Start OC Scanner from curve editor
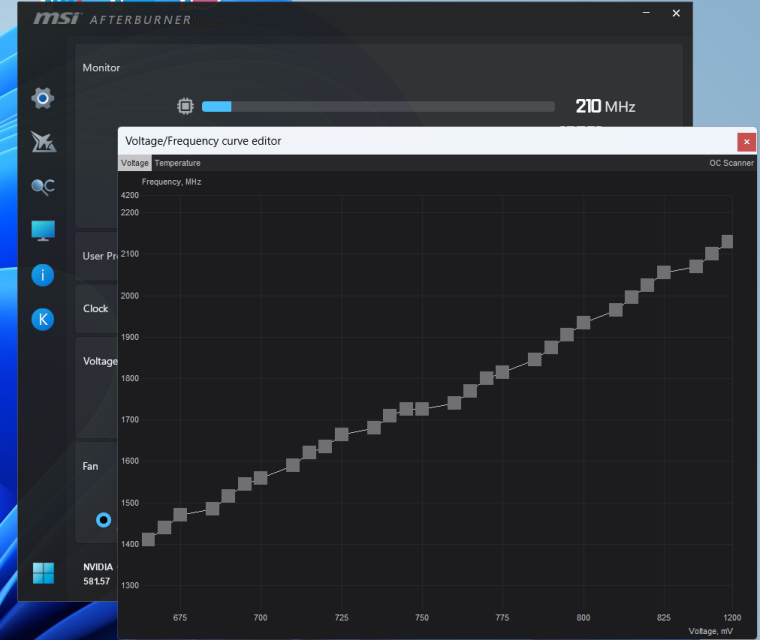 pyautogui.click(x=731, y=163)
